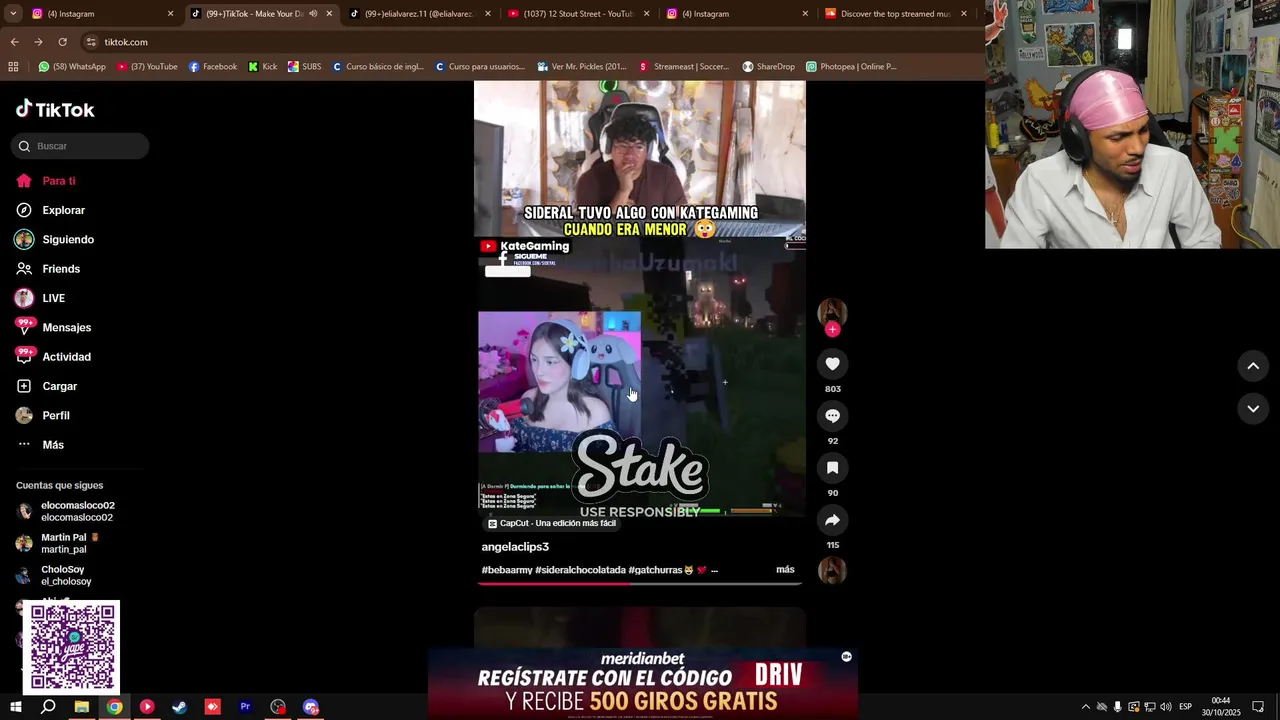The height and width of the screenshot is (720, 1280).
Task: Open the #sideralchocolatada hashtag
Action: point(580,570)
